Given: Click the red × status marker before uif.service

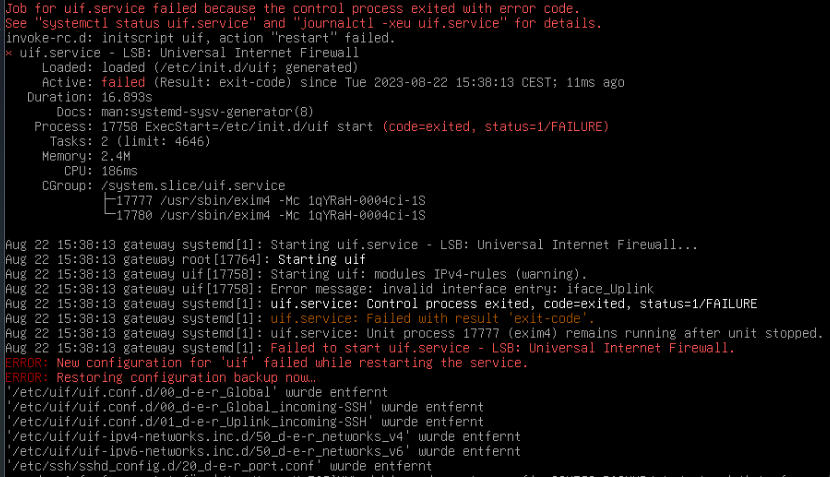Looking at the screenshot, I should point(9,53).
